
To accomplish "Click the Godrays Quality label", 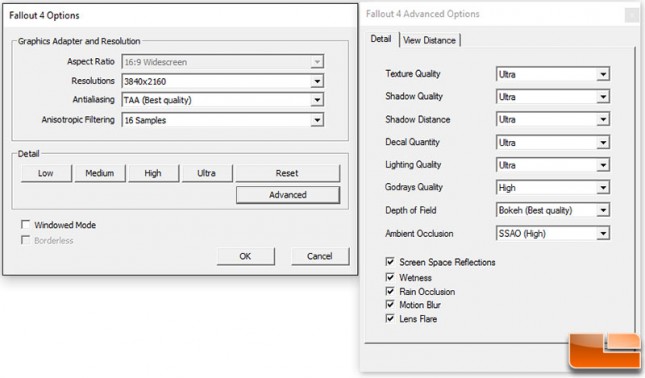I will pos(414,187).
